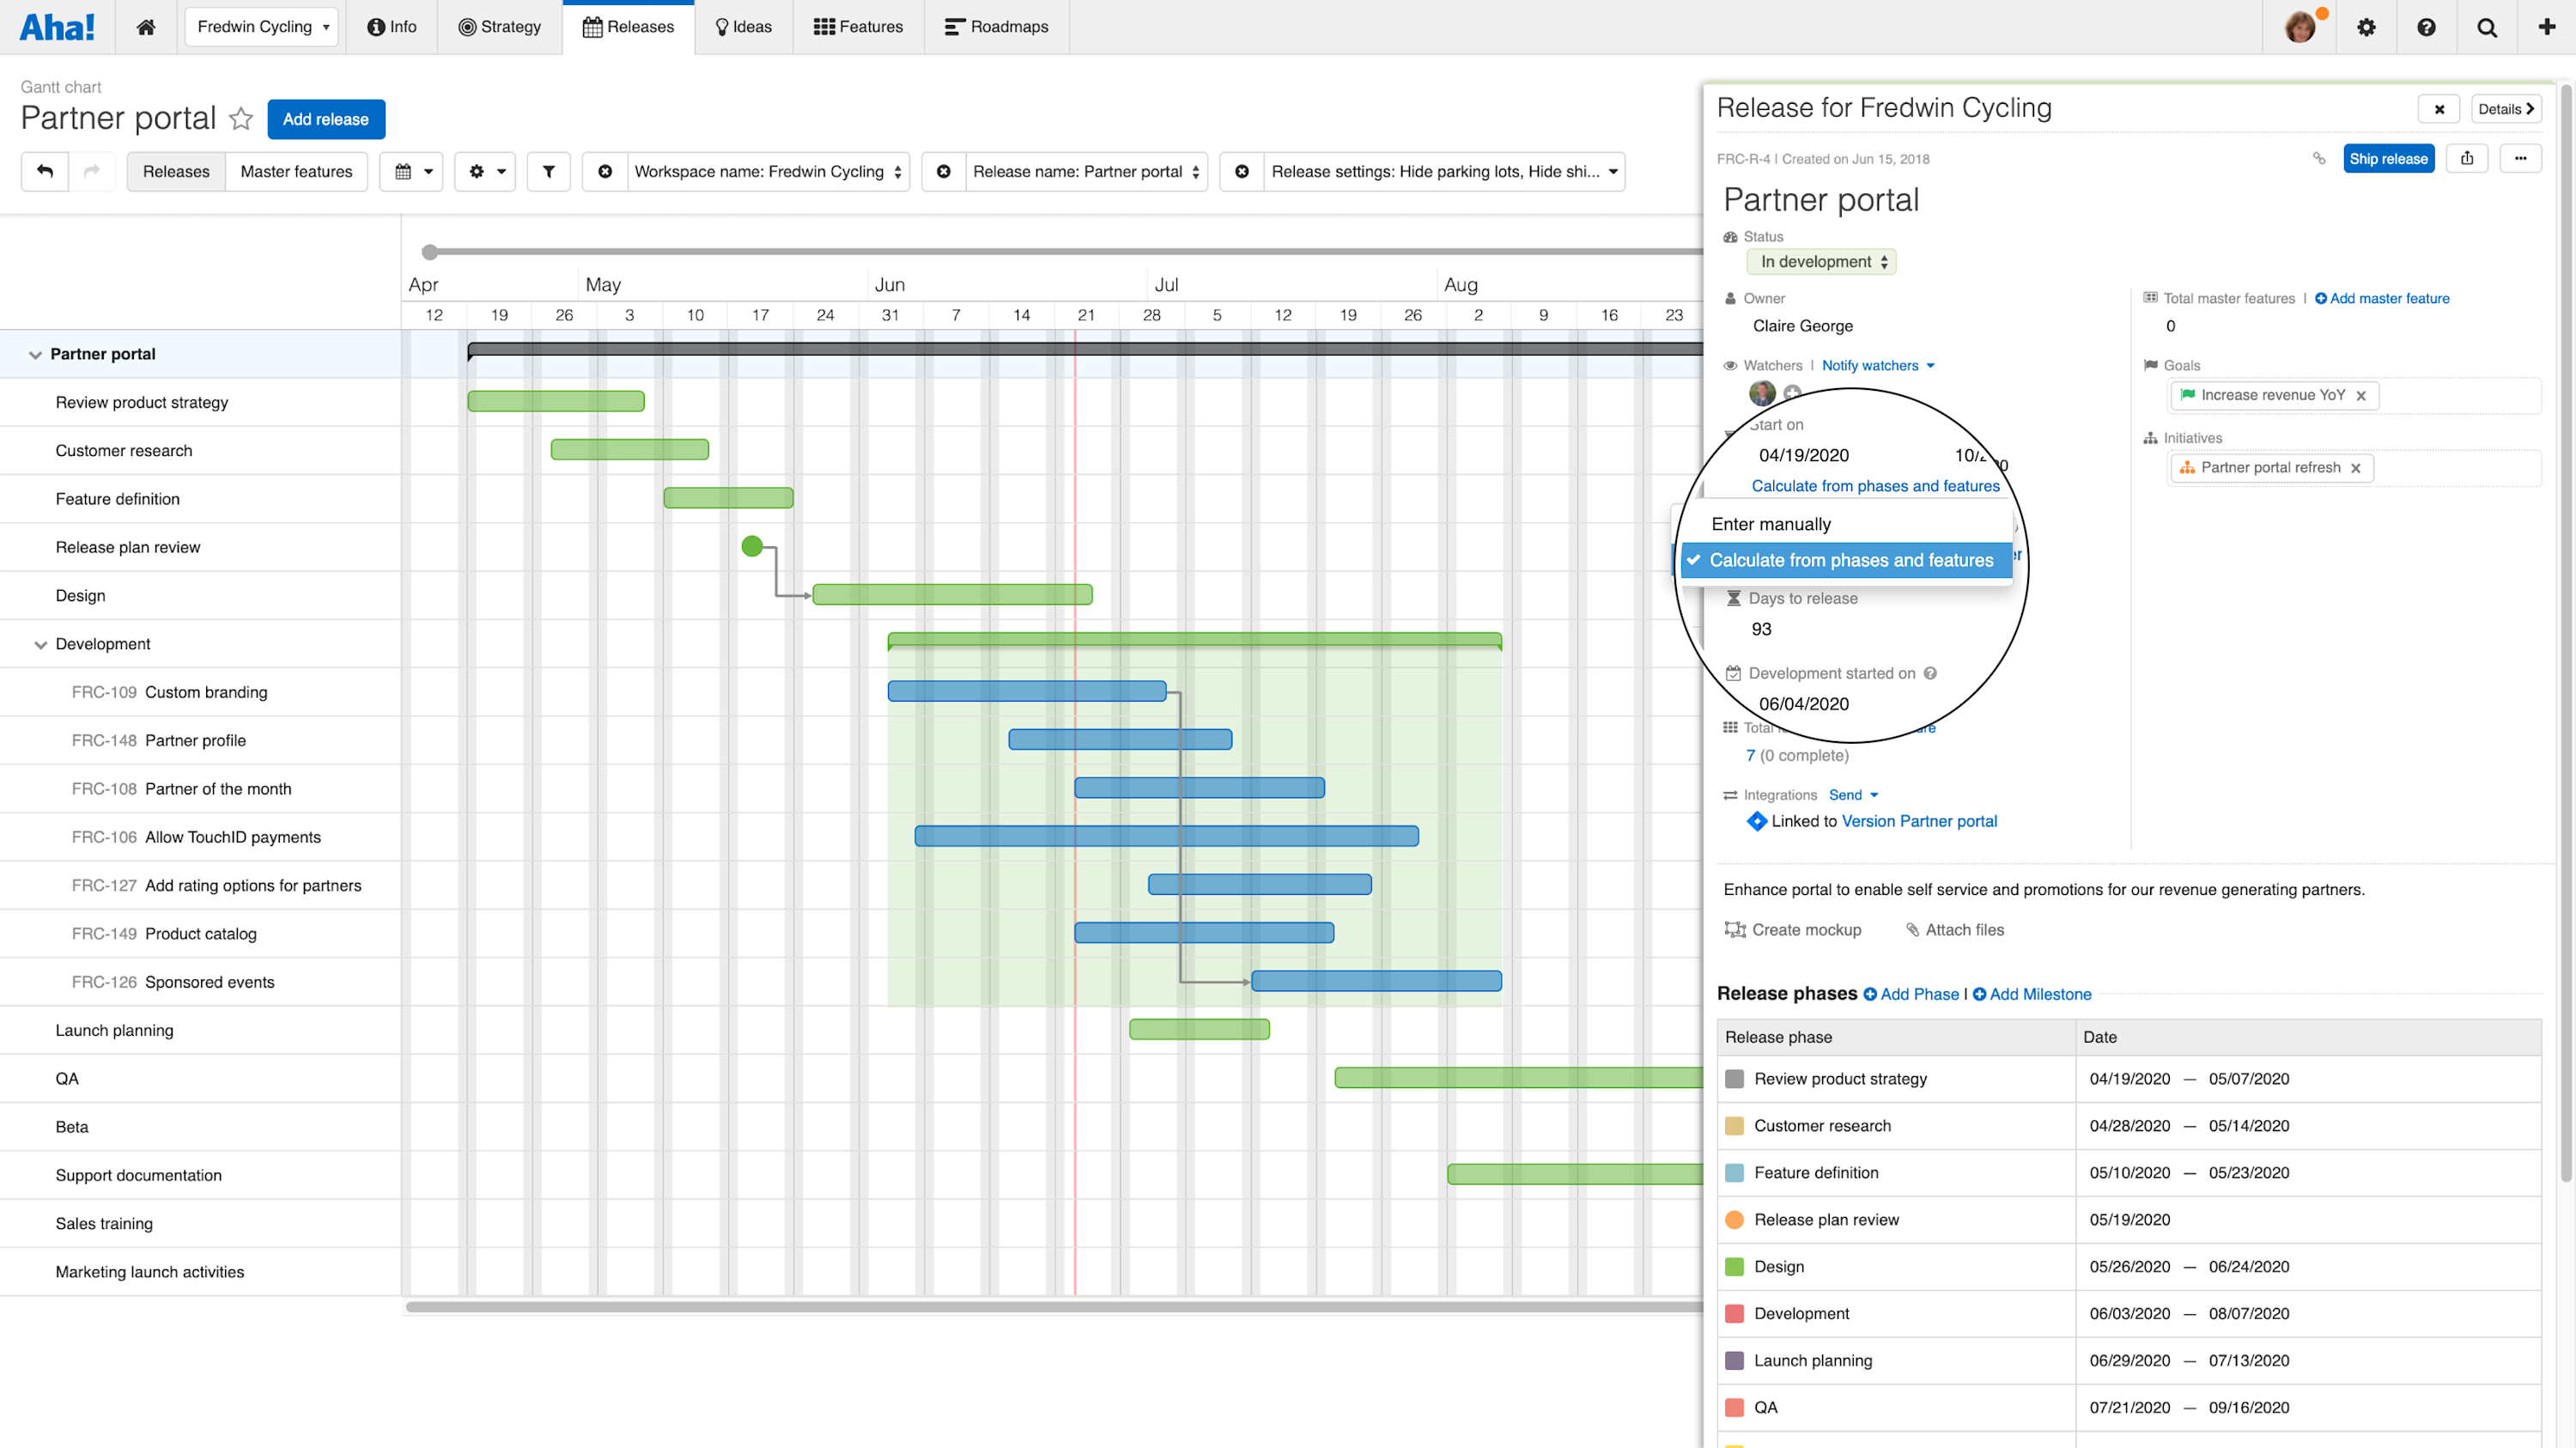The width and height of the screenshot is (2576, 1448).
Task: Switch the view to Master features
Action: (296, 171)
